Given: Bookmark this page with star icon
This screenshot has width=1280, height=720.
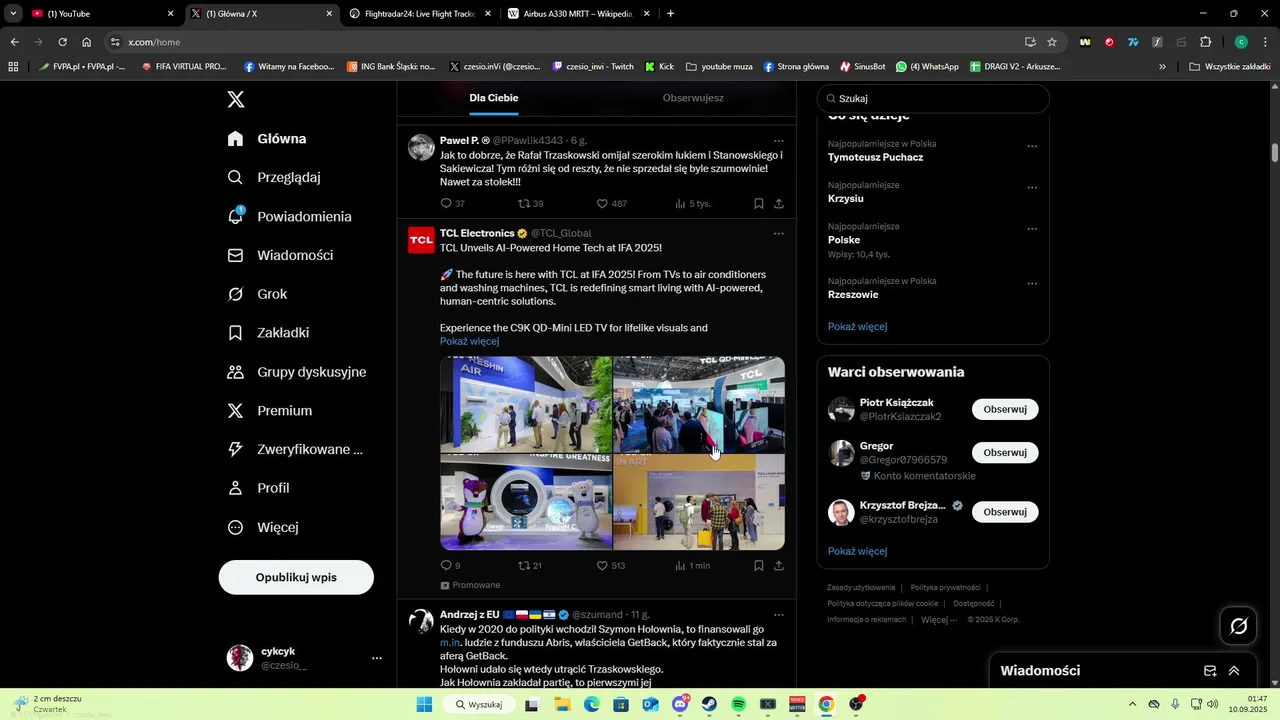Looking at the screenshot, I should coord(1052,42).
